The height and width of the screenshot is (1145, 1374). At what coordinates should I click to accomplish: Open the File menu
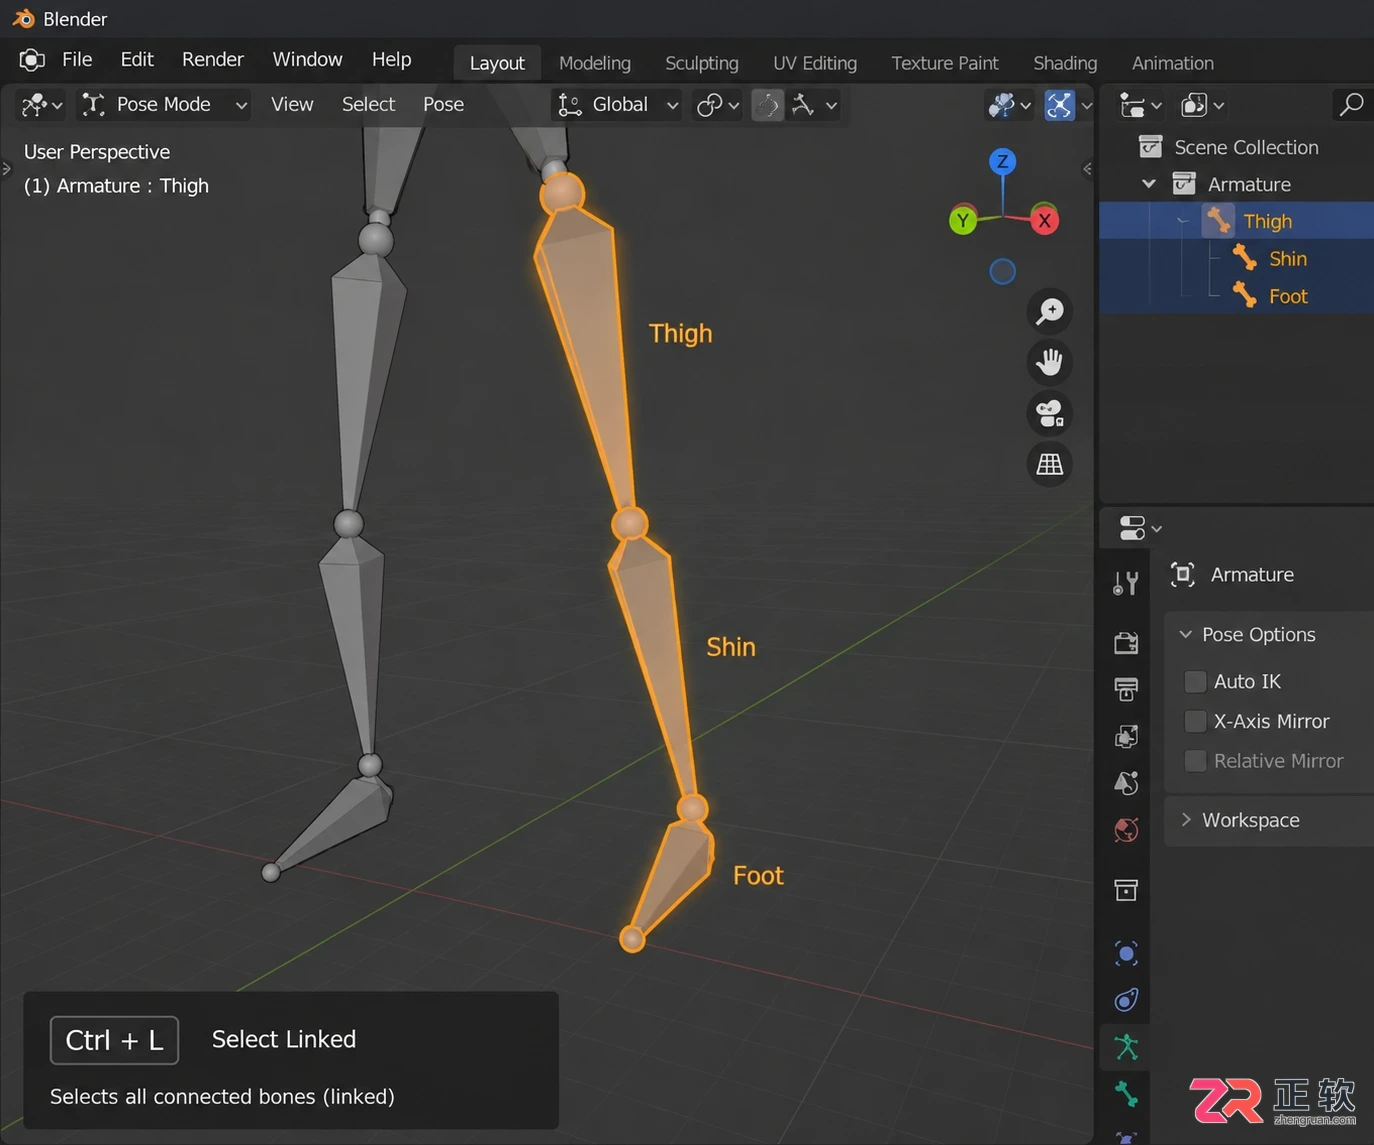click(x=77, y=60)
